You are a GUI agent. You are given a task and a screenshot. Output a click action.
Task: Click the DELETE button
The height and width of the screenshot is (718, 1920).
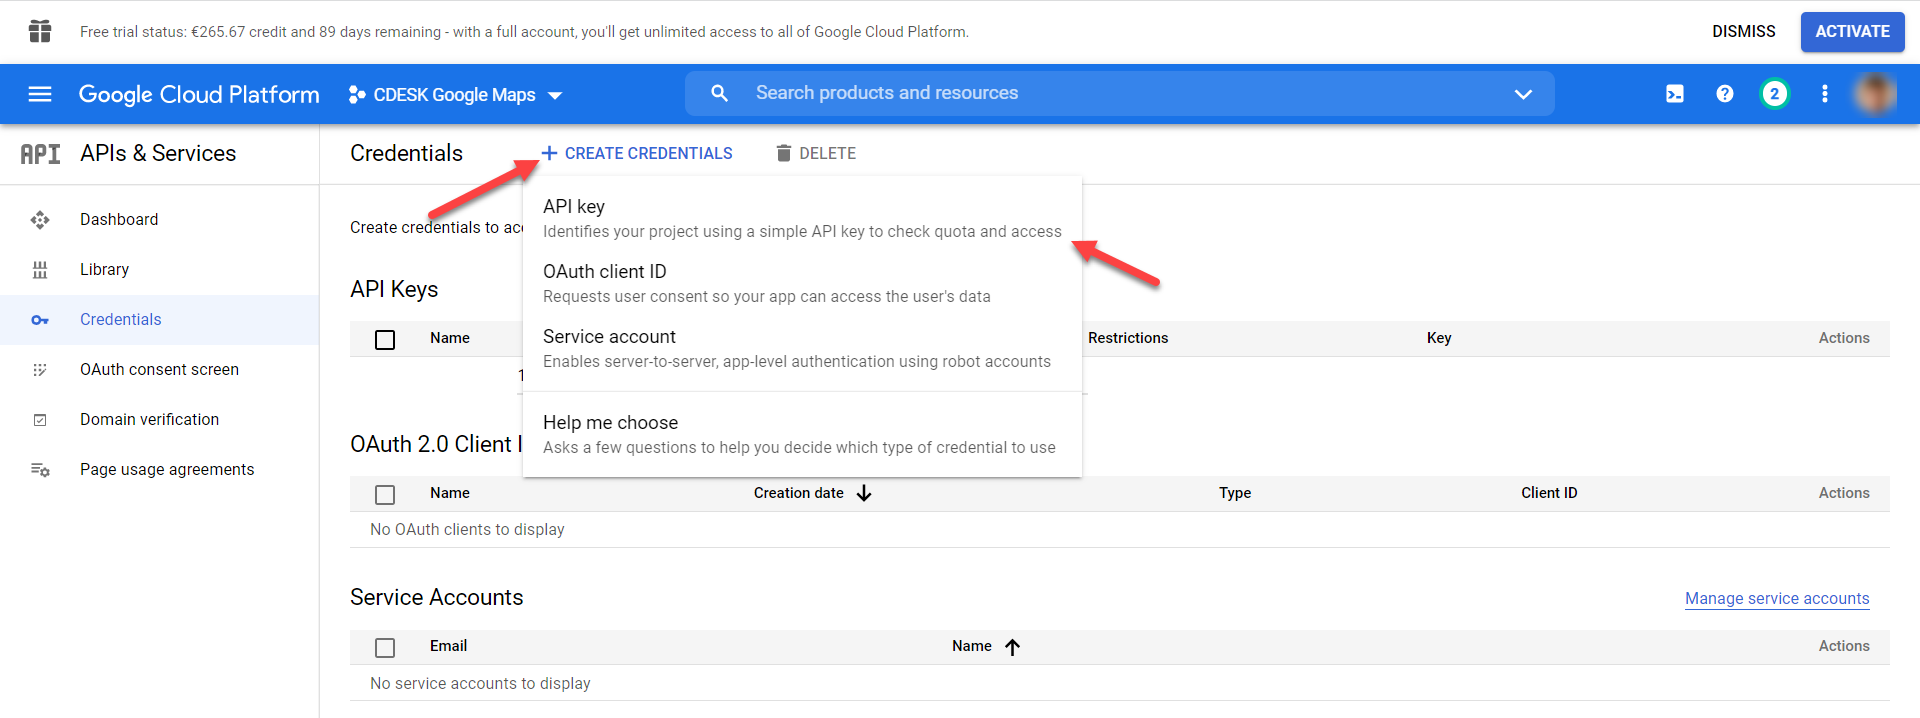(816, 153)
